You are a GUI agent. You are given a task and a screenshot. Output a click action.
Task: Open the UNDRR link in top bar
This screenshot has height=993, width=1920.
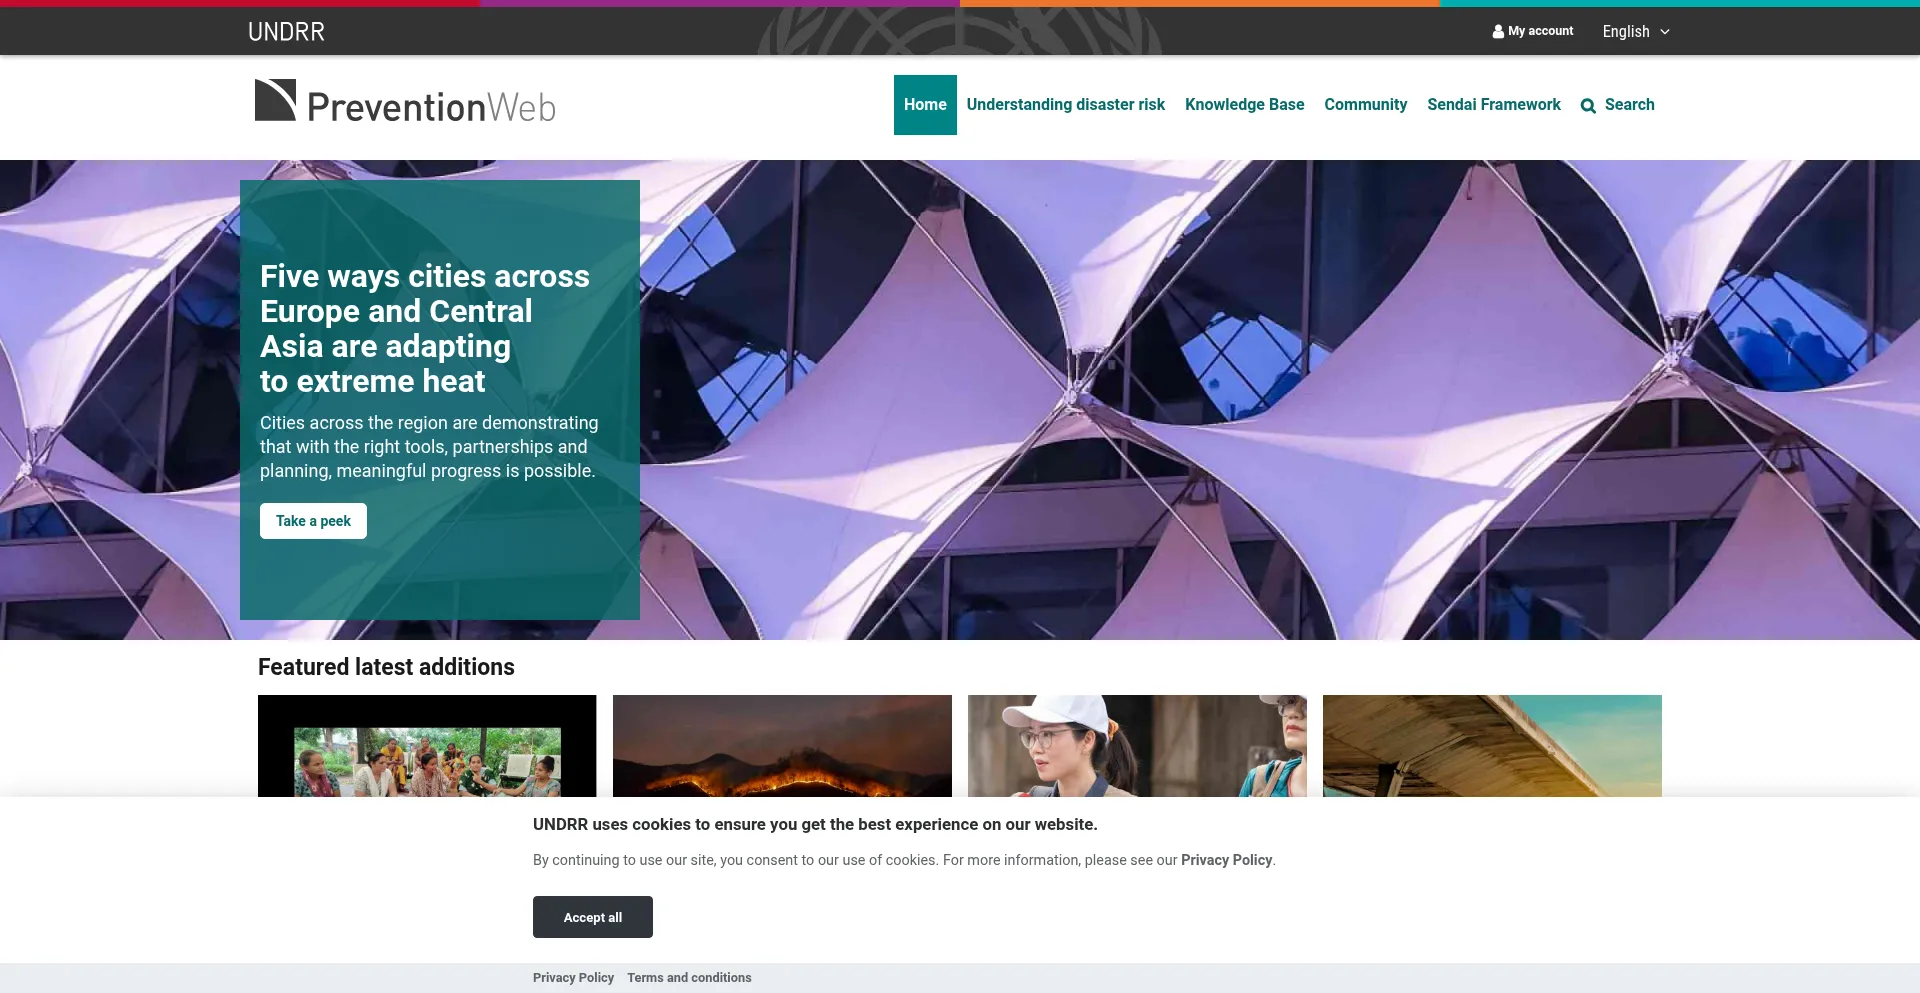[286, 32]
